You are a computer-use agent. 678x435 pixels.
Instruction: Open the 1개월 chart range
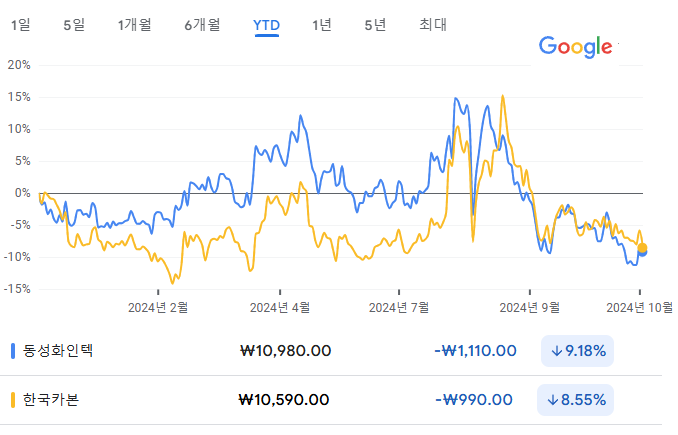pyautogui.click(x=134, y=25)
